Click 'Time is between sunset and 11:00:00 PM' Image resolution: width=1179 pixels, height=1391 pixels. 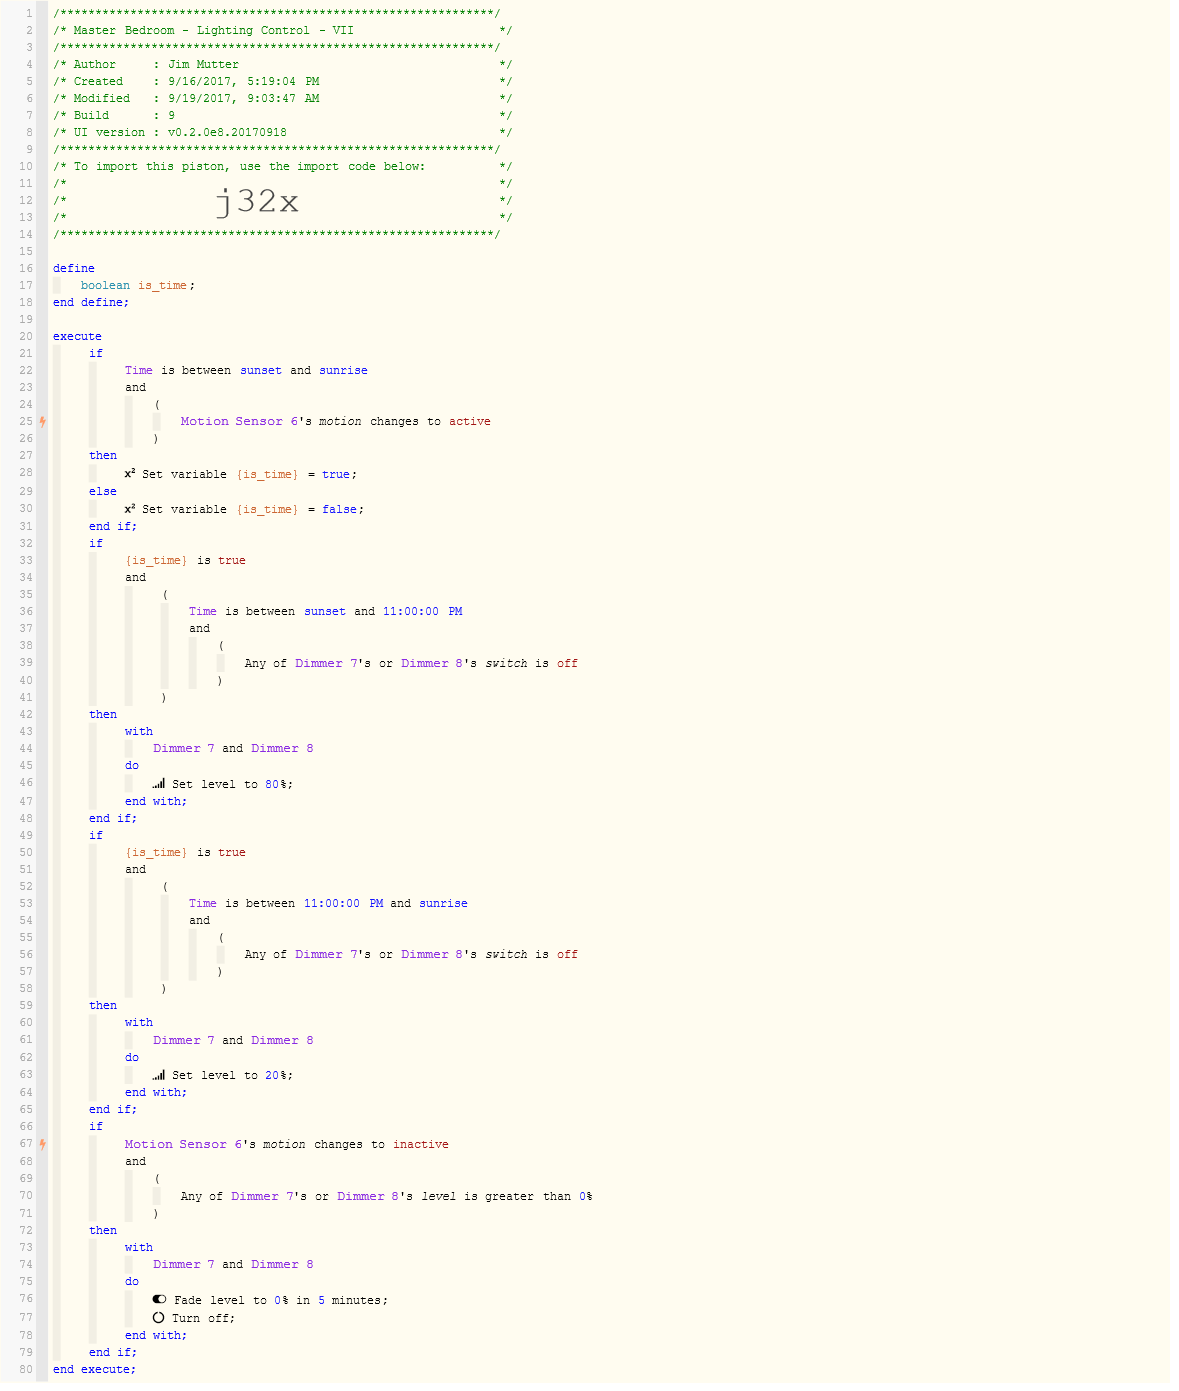click(325, 611)
